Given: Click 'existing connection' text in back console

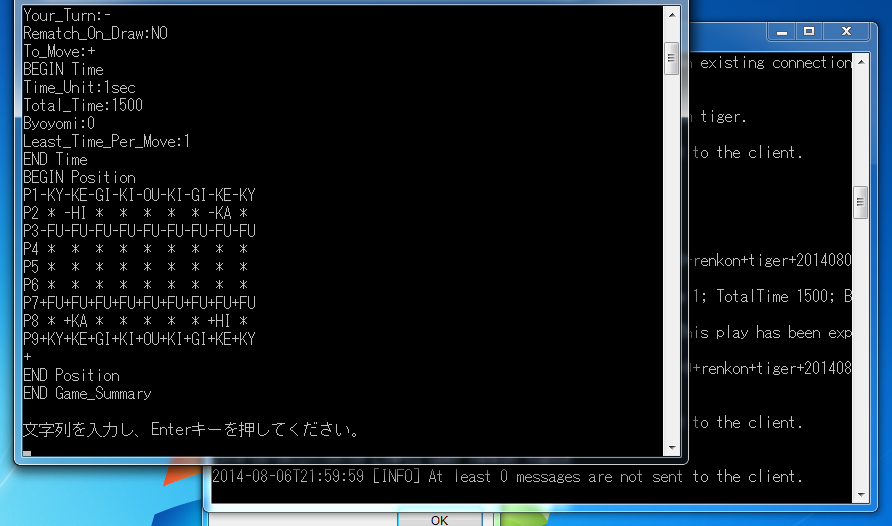Looking at the screenshot, I should coord(775,63).
